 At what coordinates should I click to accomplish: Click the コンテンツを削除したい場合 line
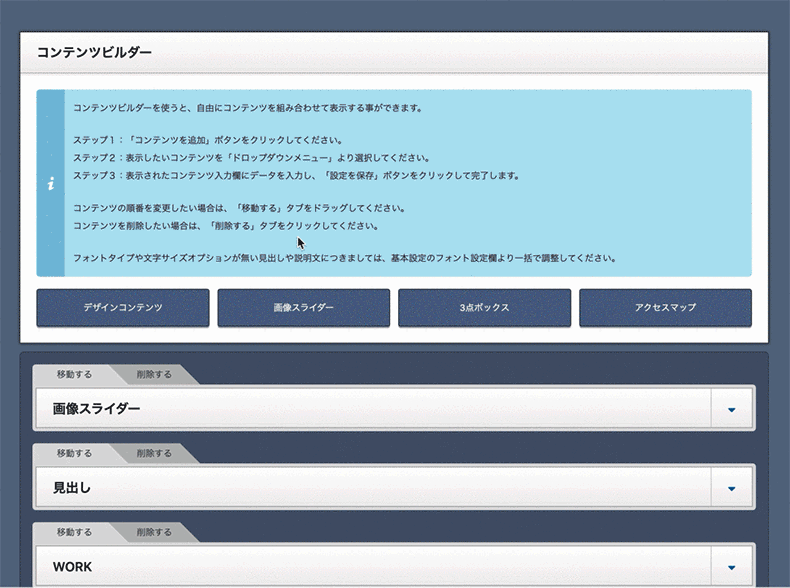(226, 226)
